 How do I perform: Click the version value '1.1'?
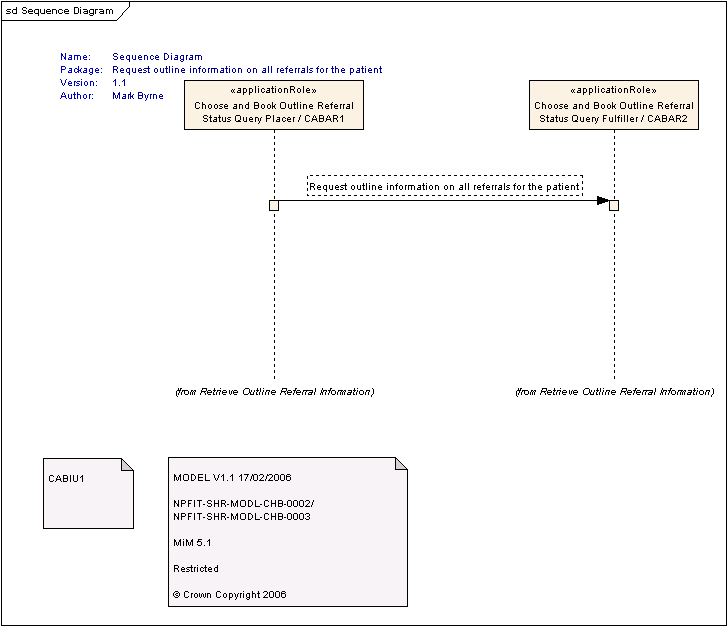coord(119,83)
